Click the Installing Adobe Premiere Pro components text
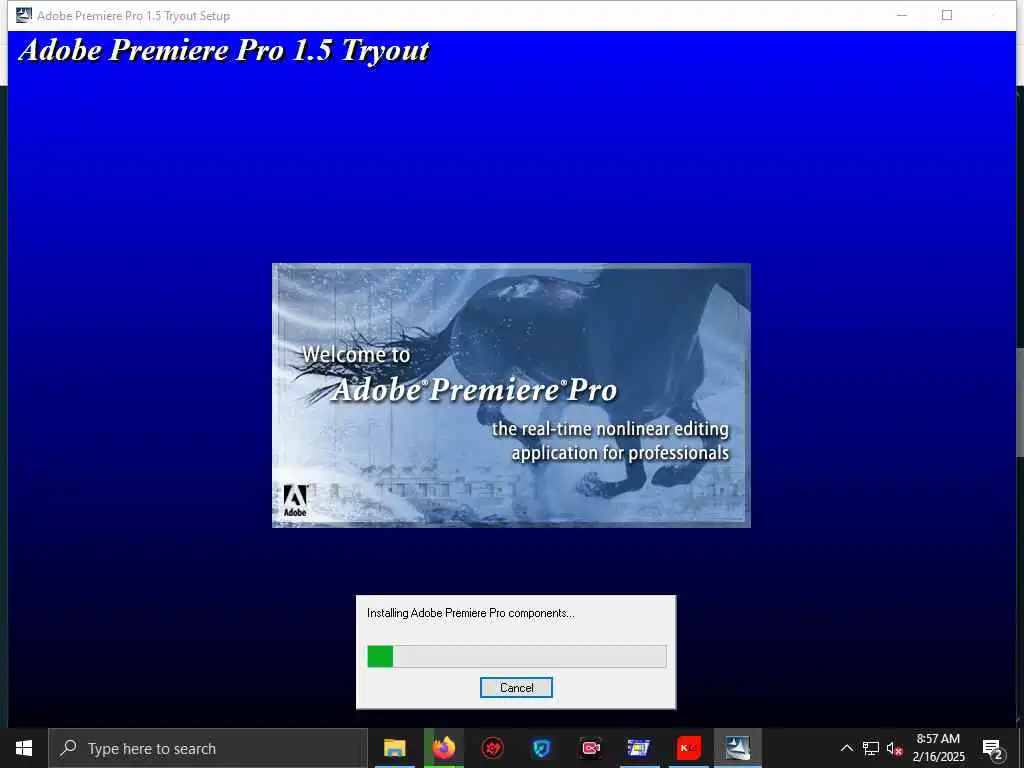Screen dimensions: 1024x768 click(x=470, y=613)
